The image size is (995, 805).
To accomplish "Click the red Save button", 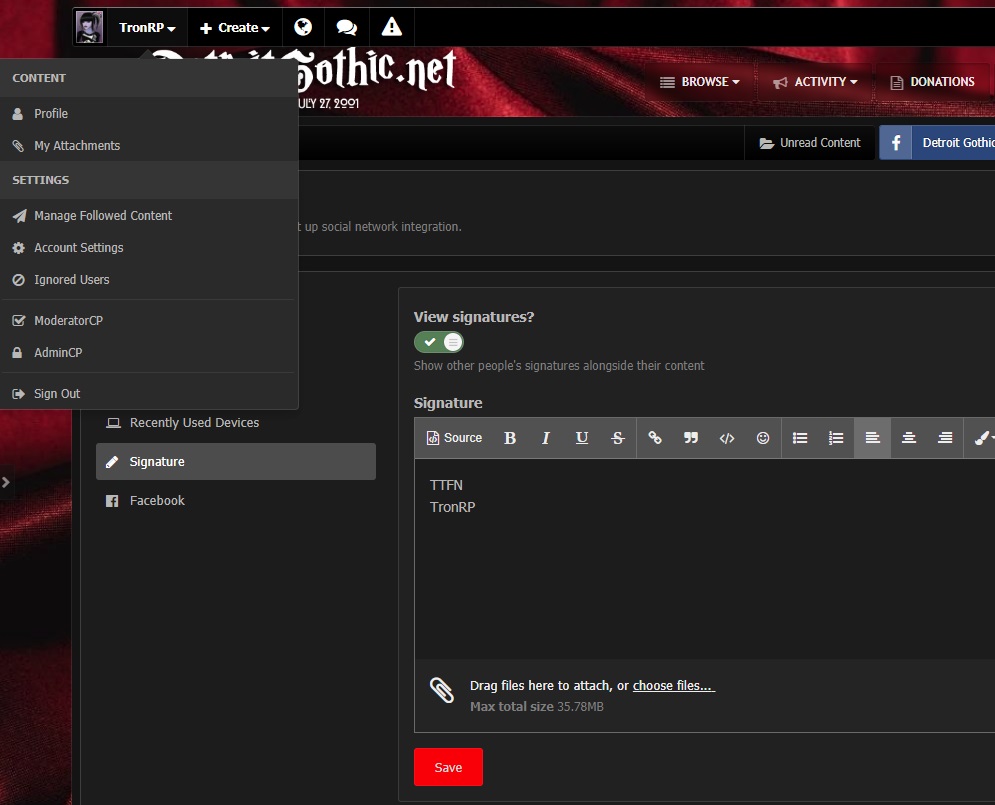I will pos(448,767).
